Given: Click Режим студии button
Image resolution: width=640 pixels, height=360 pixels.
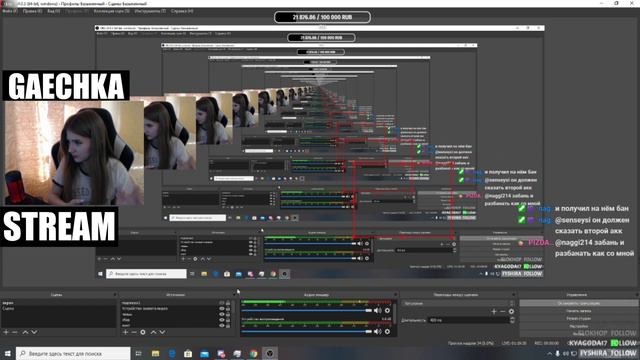Looking at the screenshot, I should (578, 318).
